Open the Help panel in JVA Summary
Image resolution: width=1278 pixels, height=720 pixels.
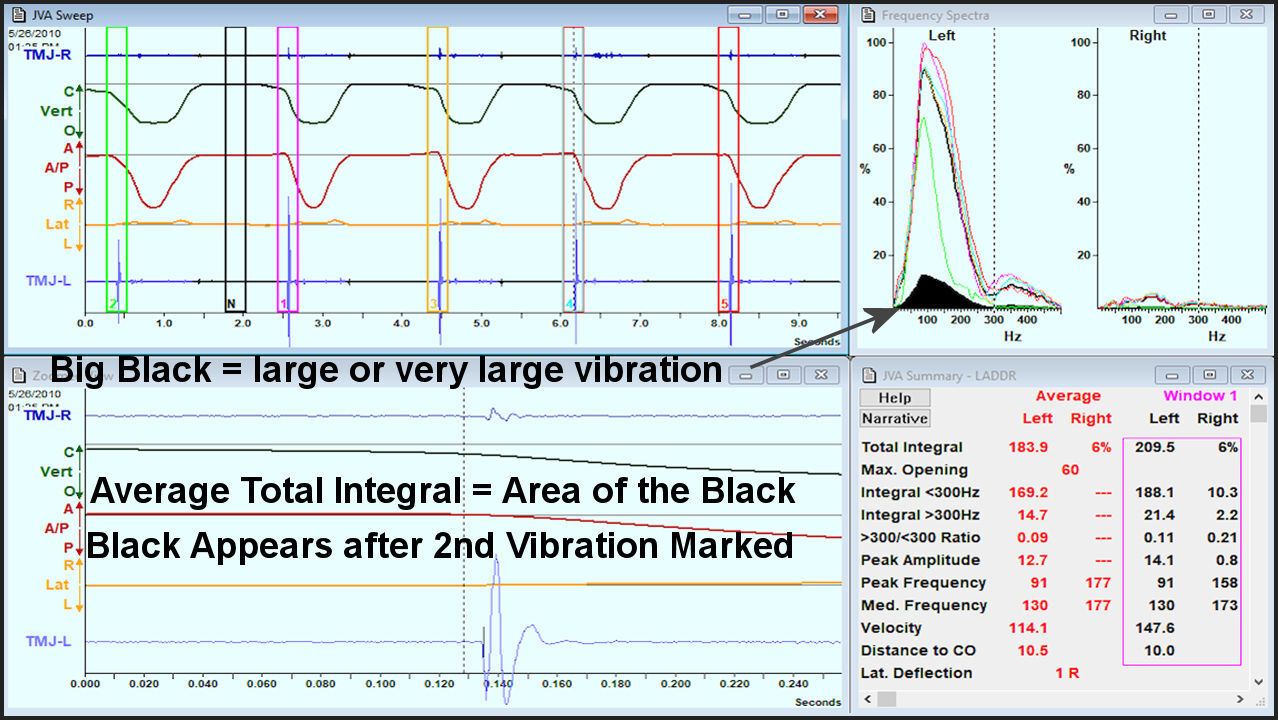[x=894, y=397]
